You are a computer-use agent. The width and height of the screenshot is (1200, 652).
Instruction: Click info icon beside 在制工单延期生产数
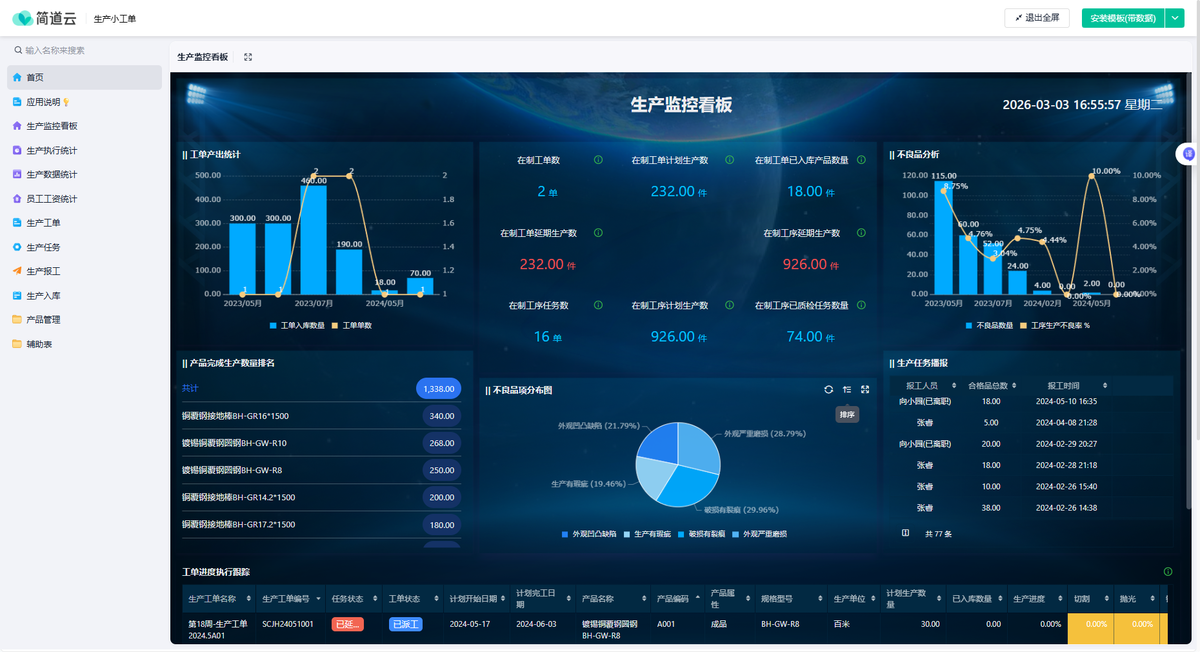598,233
